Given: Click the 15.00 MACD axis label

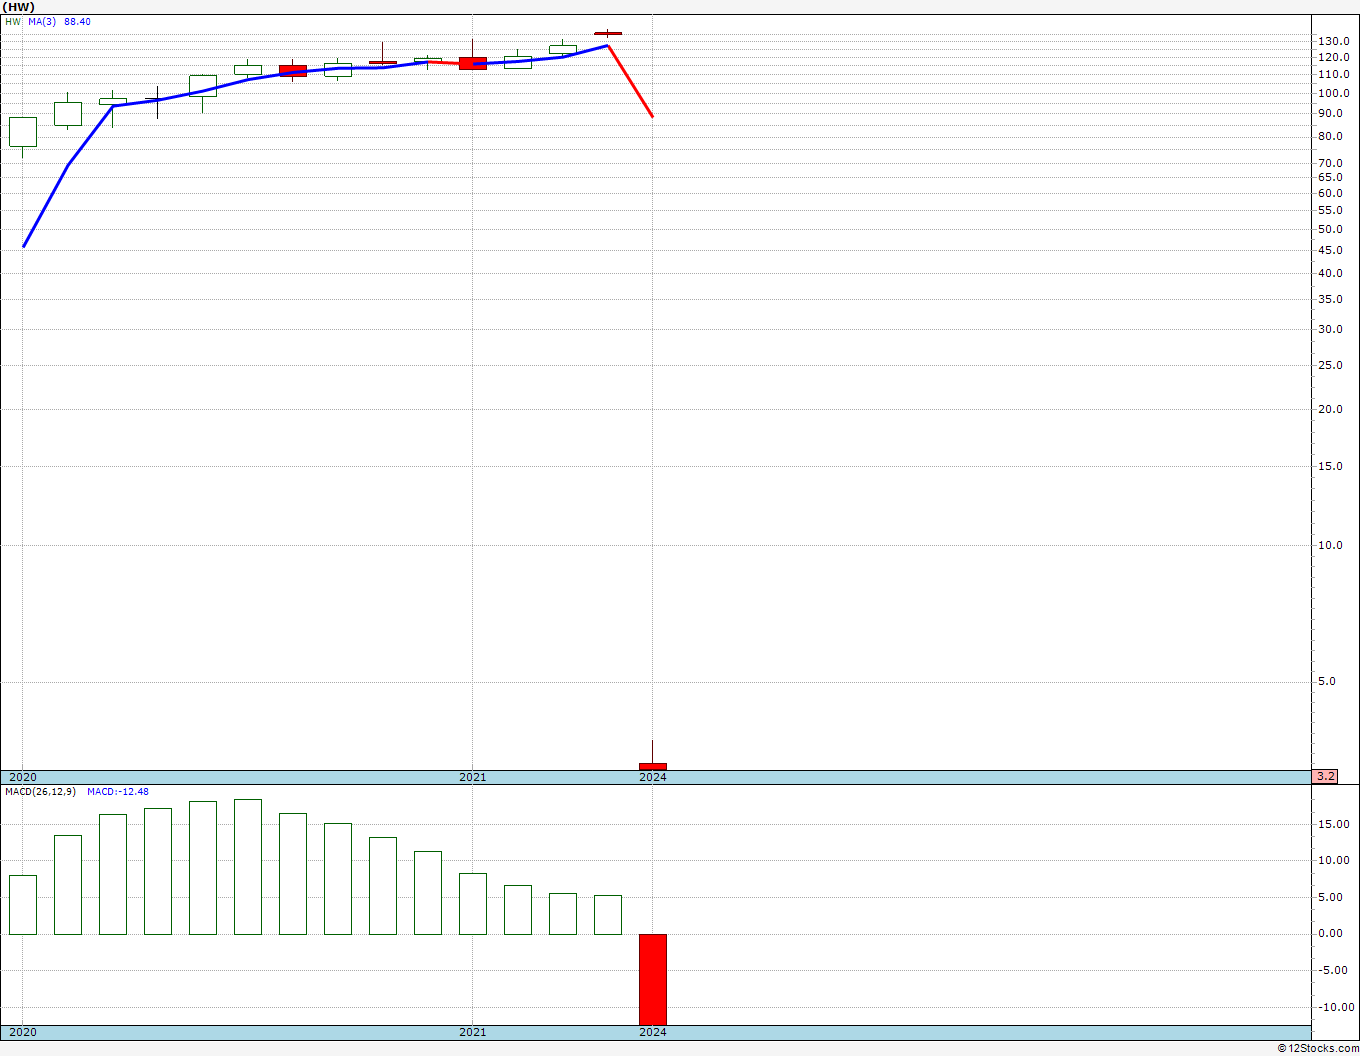Looking at the screenshot, I should click(x=1333, y=824).
